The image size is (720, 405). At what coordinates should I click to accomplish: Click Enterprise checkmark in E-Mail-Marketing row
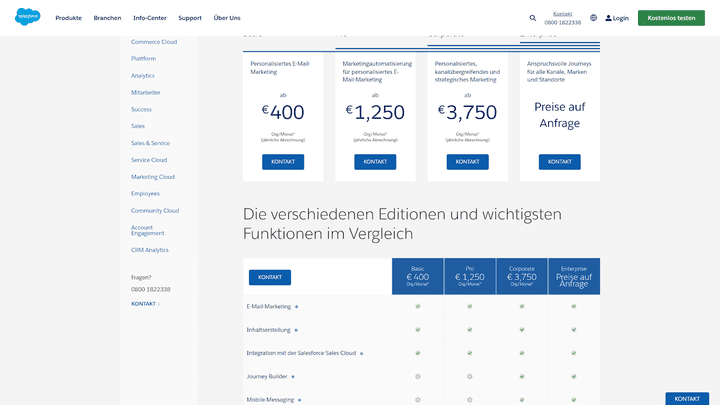(x=574, y=306)
